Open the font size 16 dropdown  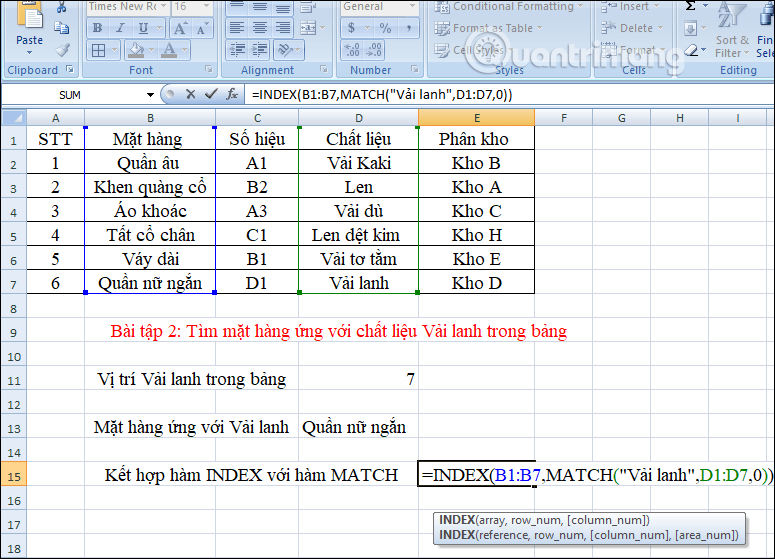pyautogui.click(x=207, y=6)
